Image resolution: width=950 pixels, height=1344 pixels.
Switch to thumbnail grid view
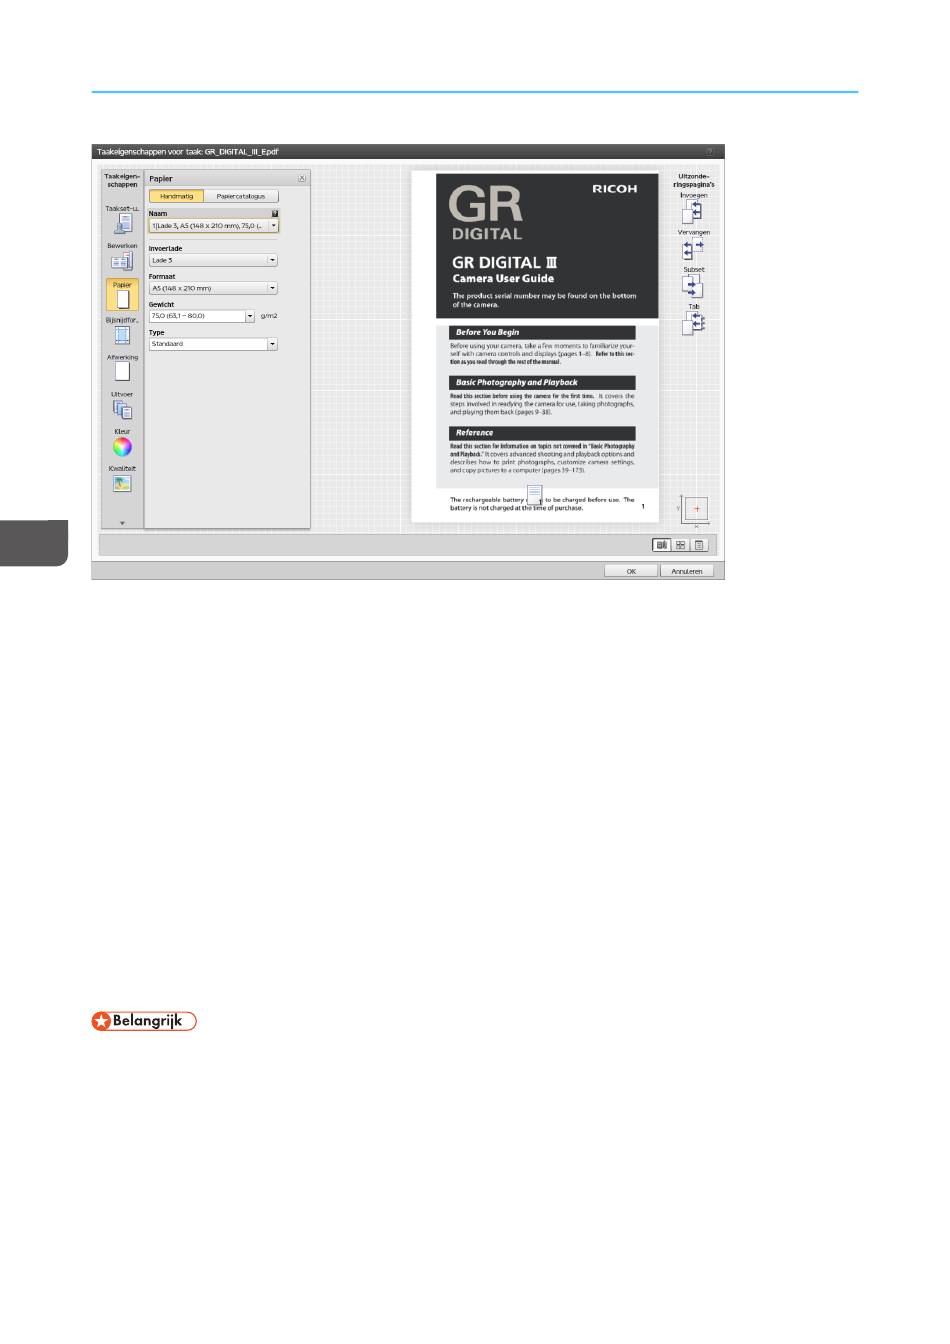pyautogui.click(x=681, y=545)
